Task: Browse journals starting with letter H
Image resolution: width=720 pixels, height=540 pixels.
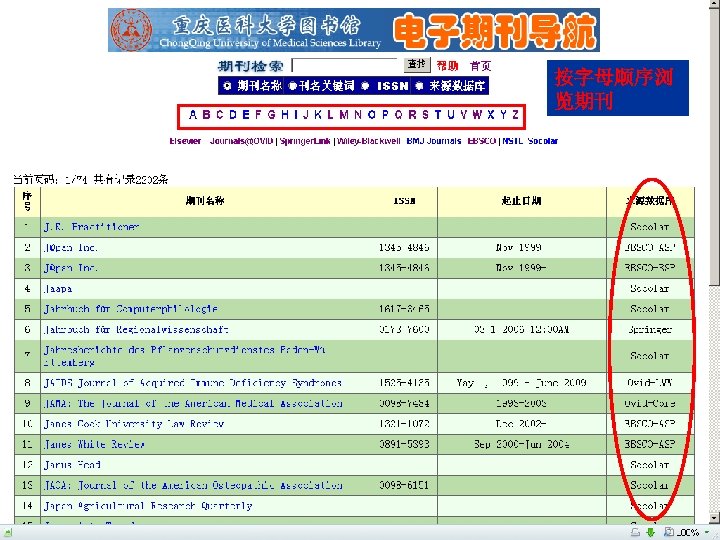Action: coord(285,115)
